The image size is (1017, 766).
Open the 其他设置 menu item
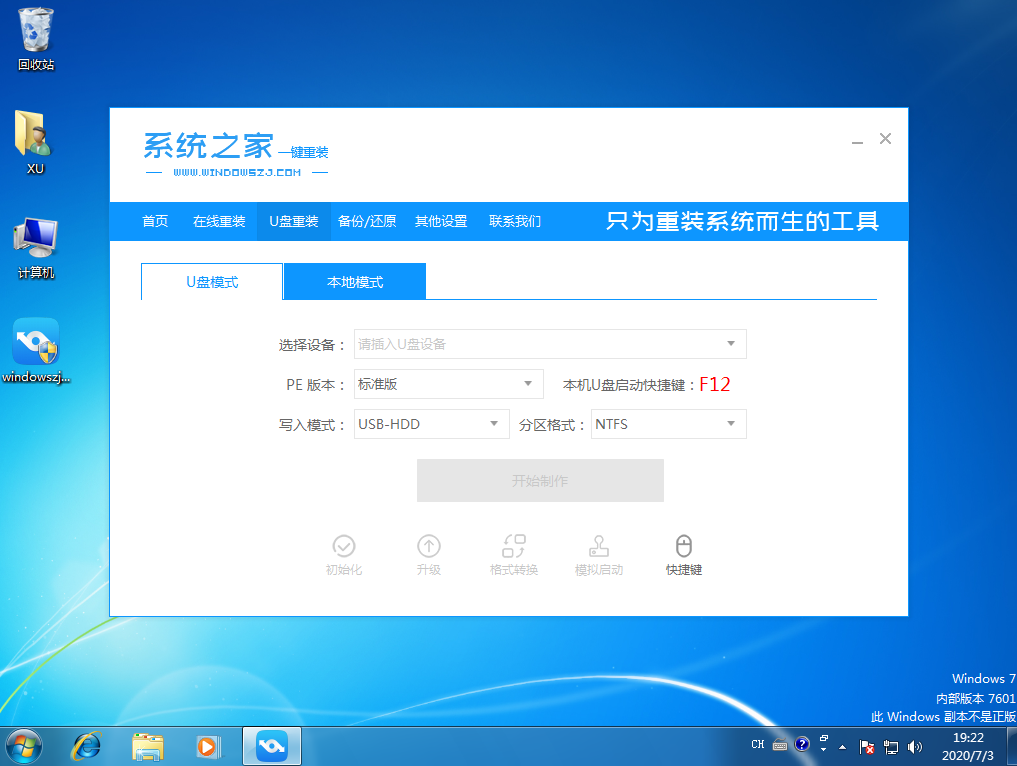441,221
